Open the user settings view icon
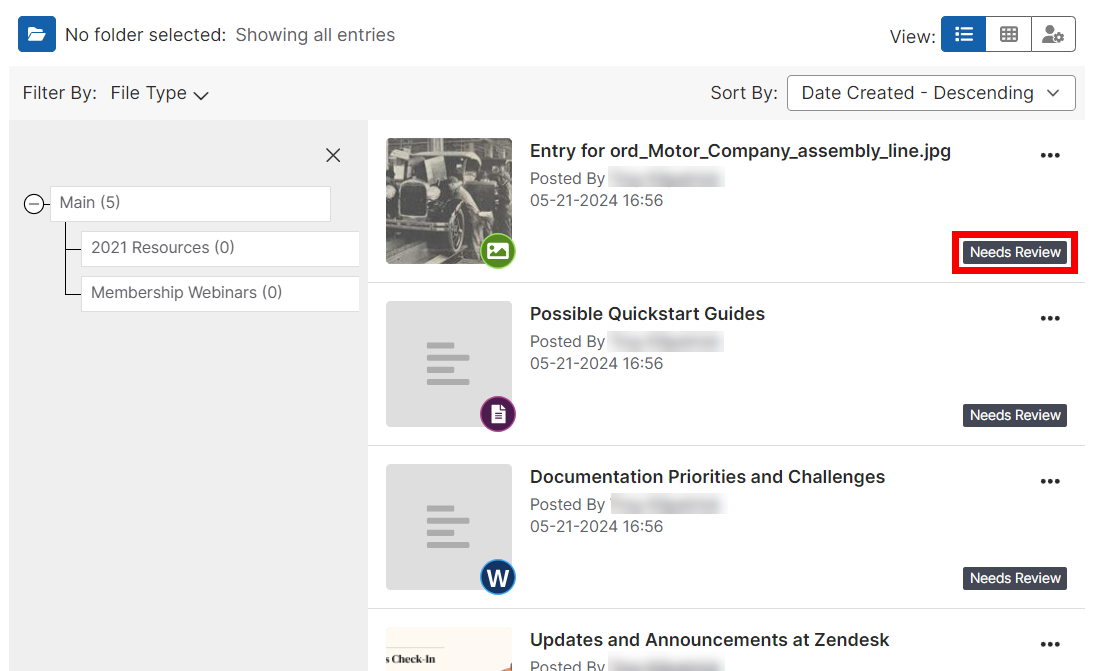Screen dimensions: 1094x671 (1053, 34)
